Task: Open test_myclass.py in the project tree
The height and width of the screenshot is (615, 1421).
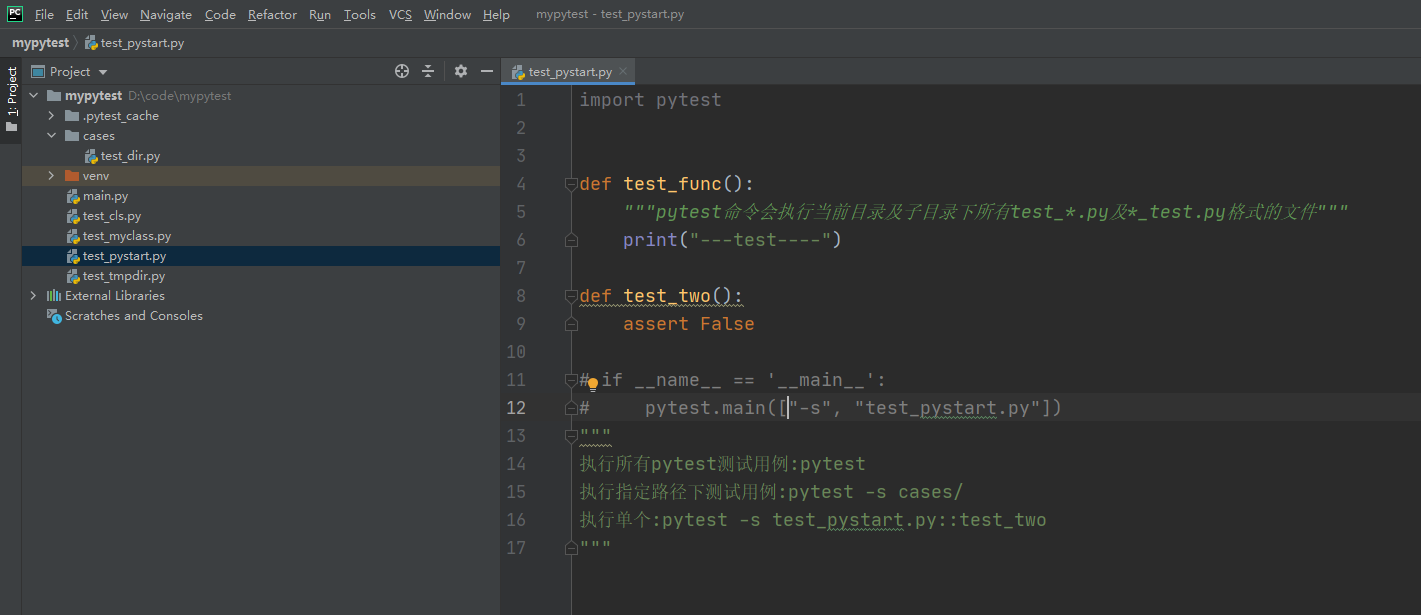Action: pos(126,236)
